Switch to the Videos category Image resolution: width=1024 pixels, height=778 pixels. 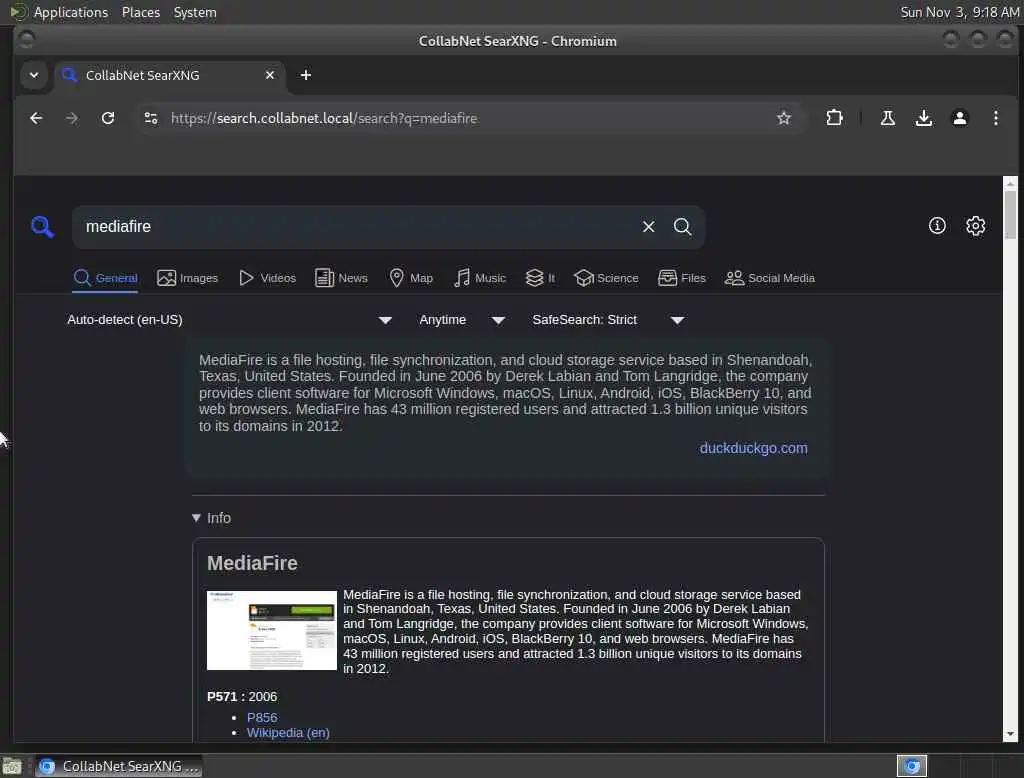pos(267,278)
